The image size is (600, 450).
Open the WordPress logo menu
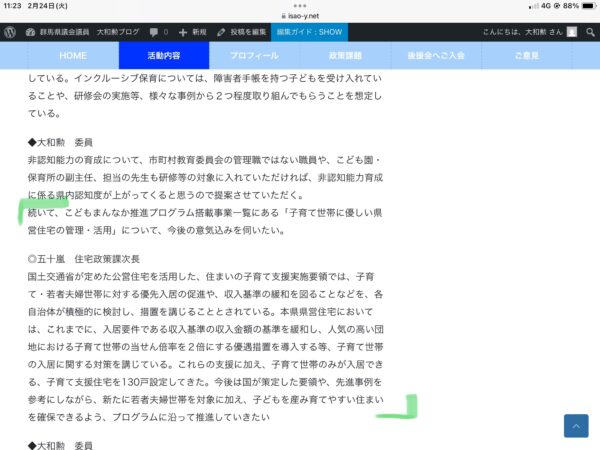(9, 32)
